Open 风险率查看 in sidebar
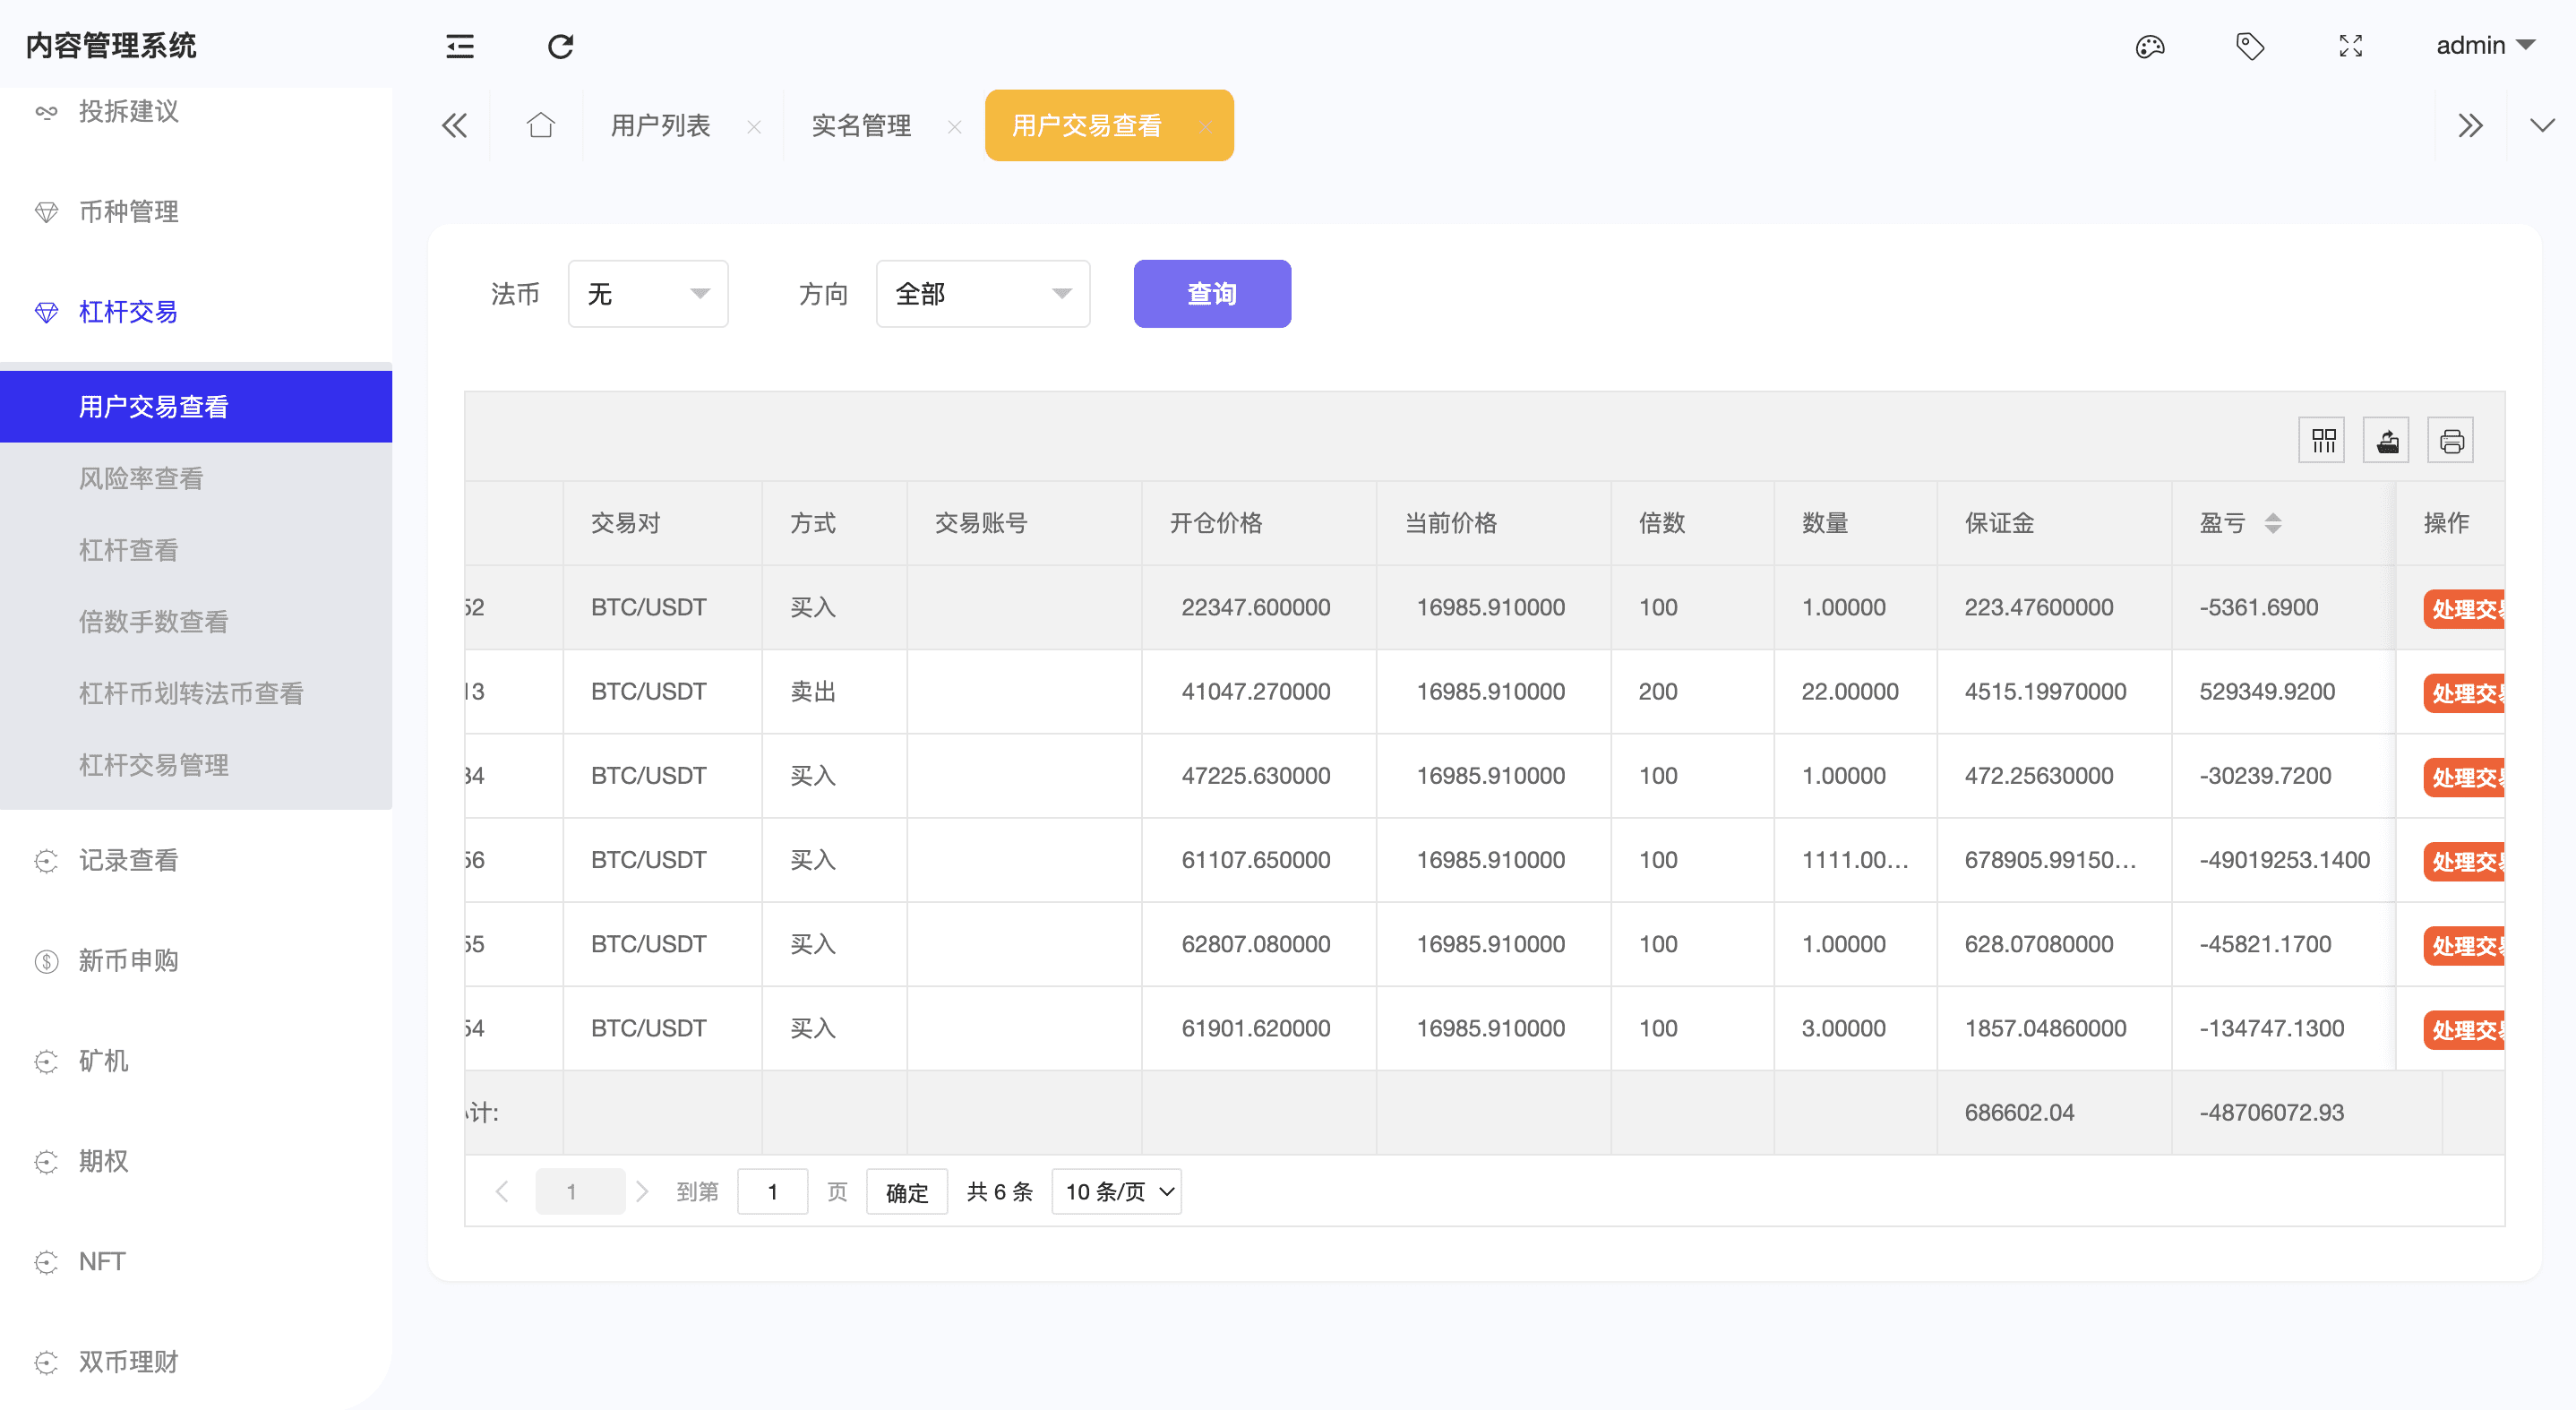2576x1410 pixels. [x=141, y=478]
